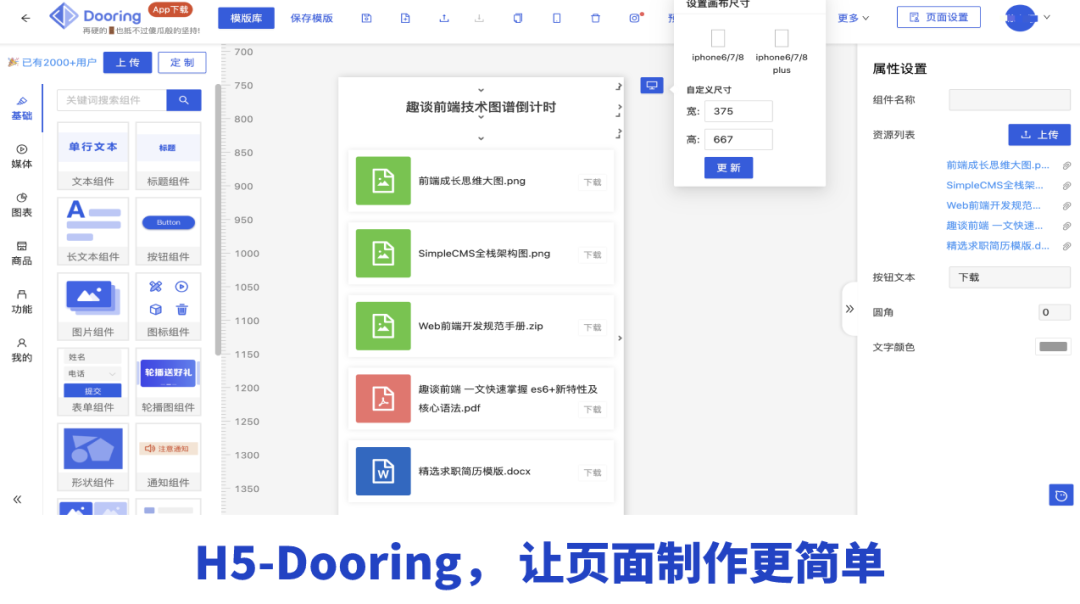
Task: Click 下载 for Web前端开发规范手册.zip
Action: (592, 328)
